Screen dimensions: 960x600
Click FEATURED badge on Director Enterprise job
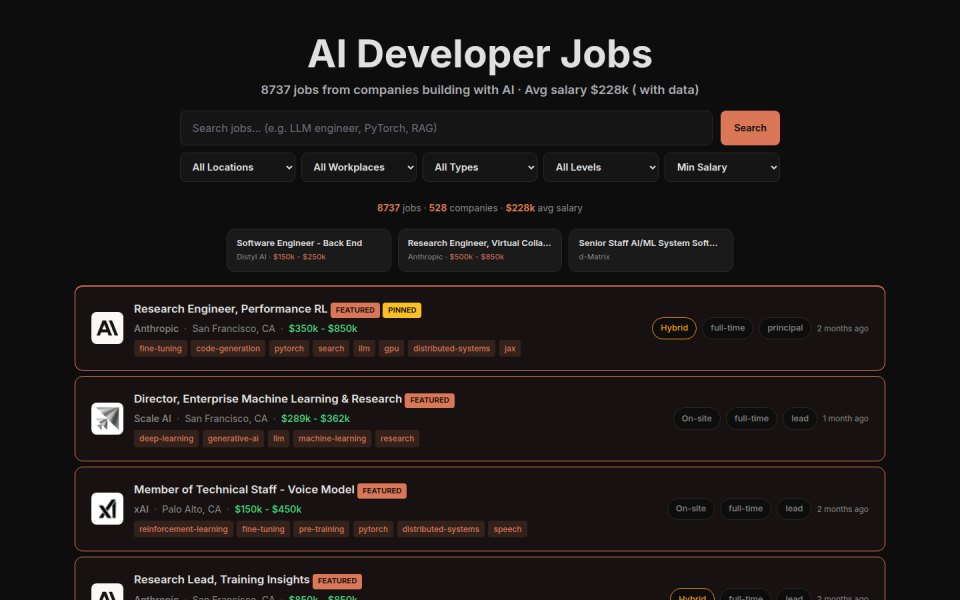tap(430, 400)
